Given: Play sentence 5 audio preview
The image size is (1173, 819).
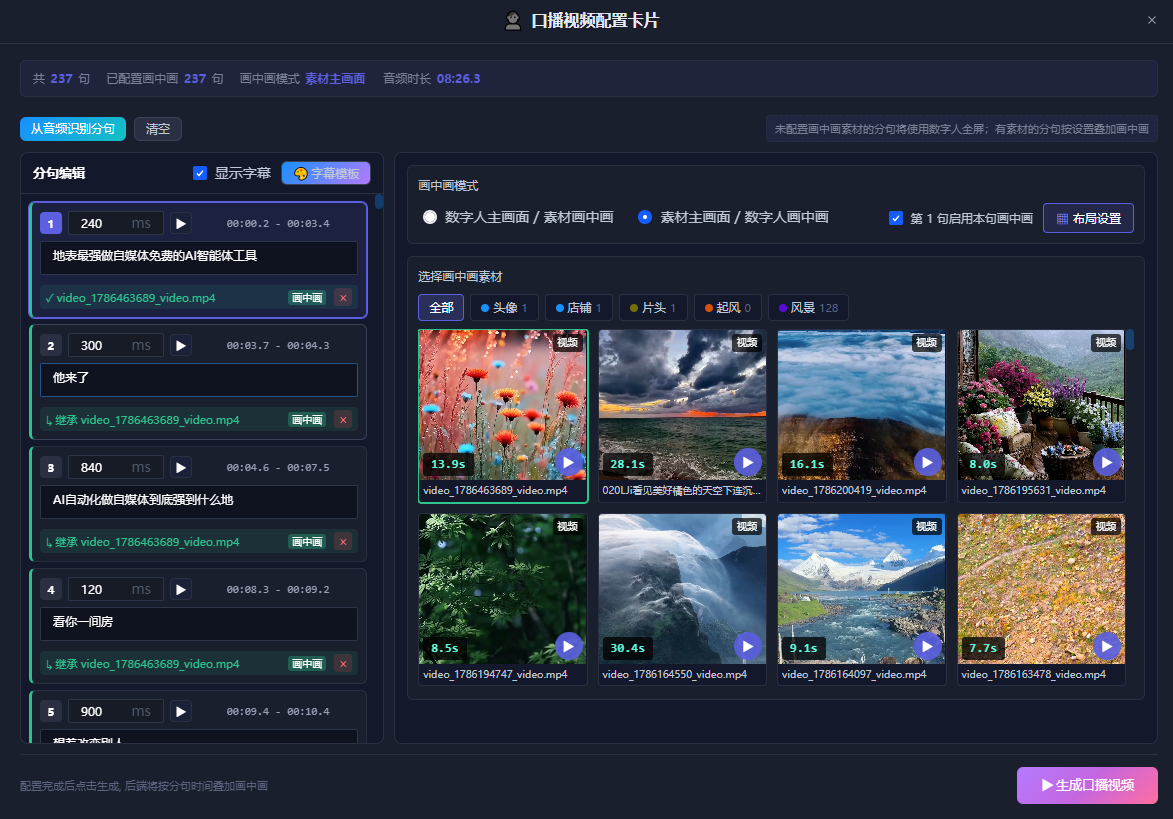Looking at the screenshot, I should (180, 711).
